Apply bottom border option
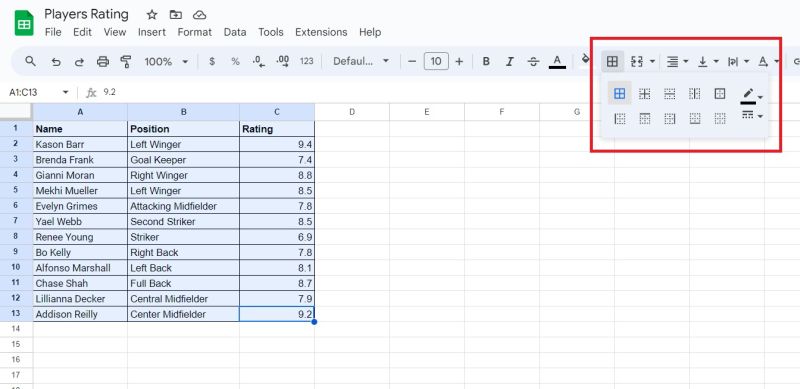Screen dimensions: 800x389 coord(694,119)
